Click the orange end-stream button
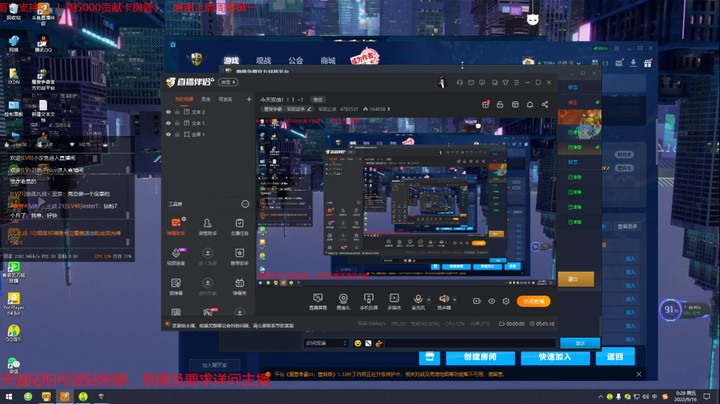Image resolution: width=720 pixels, height=404 pixels. pyautogui.click(x=533, y=301)
